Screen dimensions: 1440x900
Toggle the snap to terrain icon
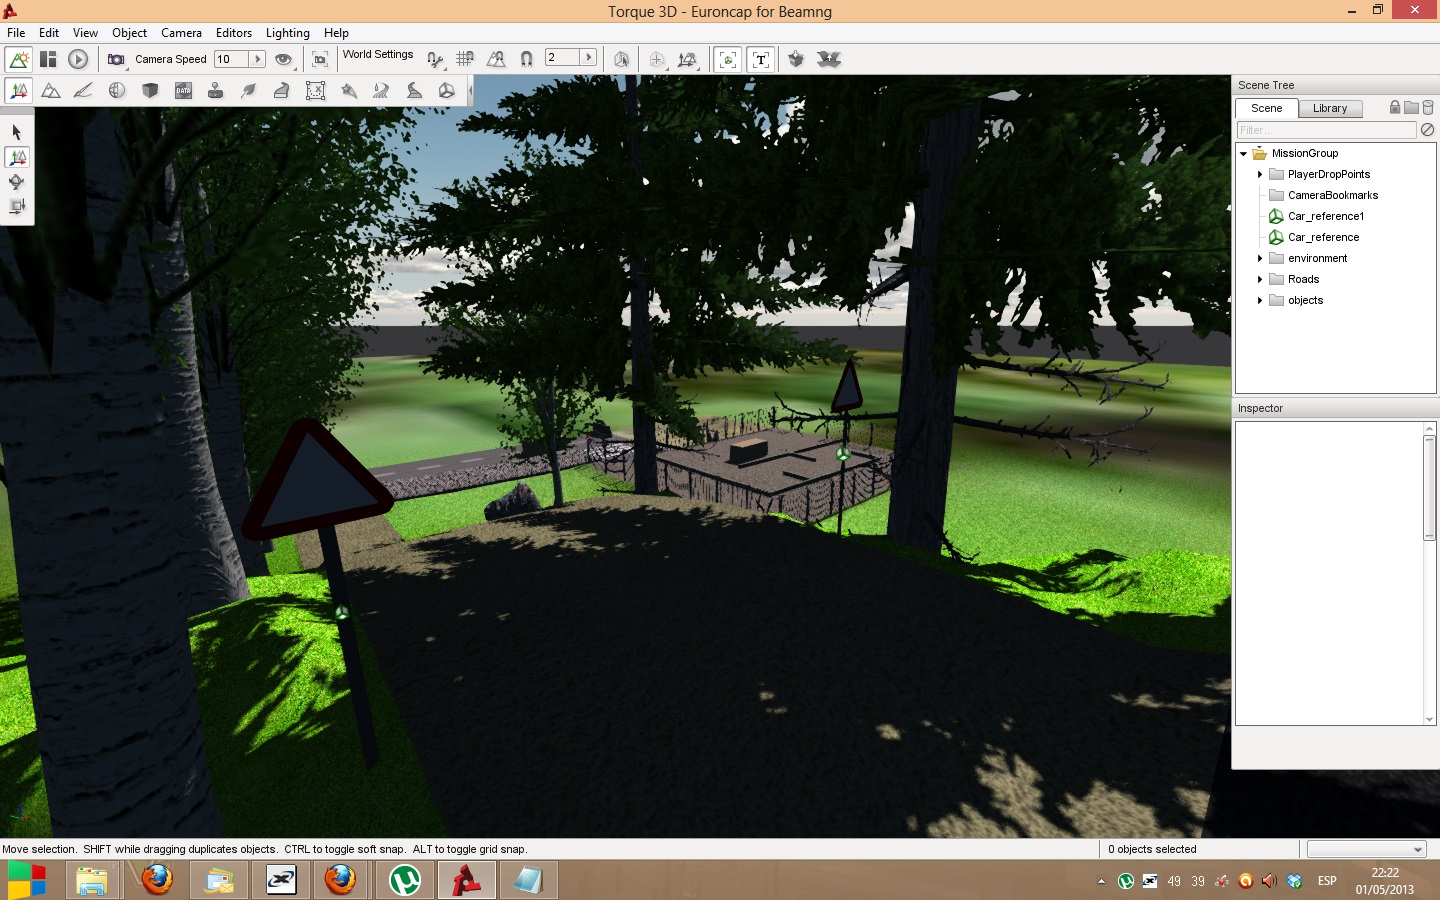coord(496,59)
